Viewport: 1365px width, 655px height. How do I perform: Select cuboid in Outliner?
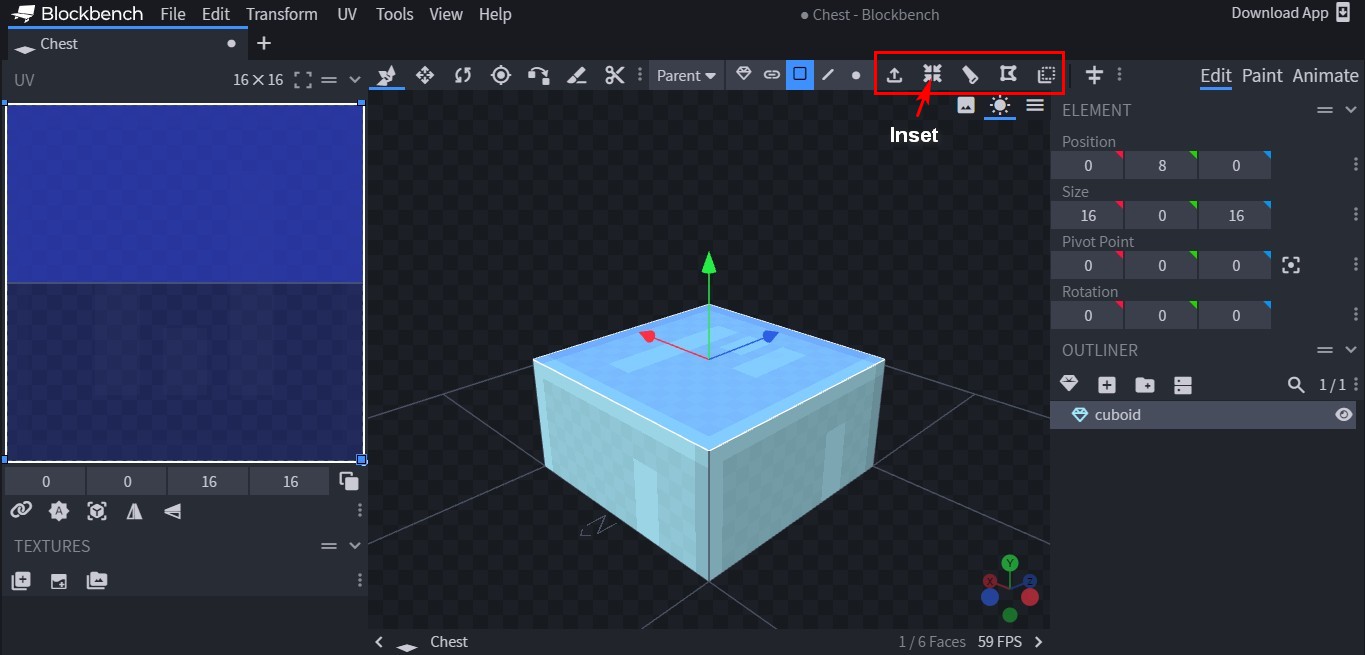[x=1203, y=414]
